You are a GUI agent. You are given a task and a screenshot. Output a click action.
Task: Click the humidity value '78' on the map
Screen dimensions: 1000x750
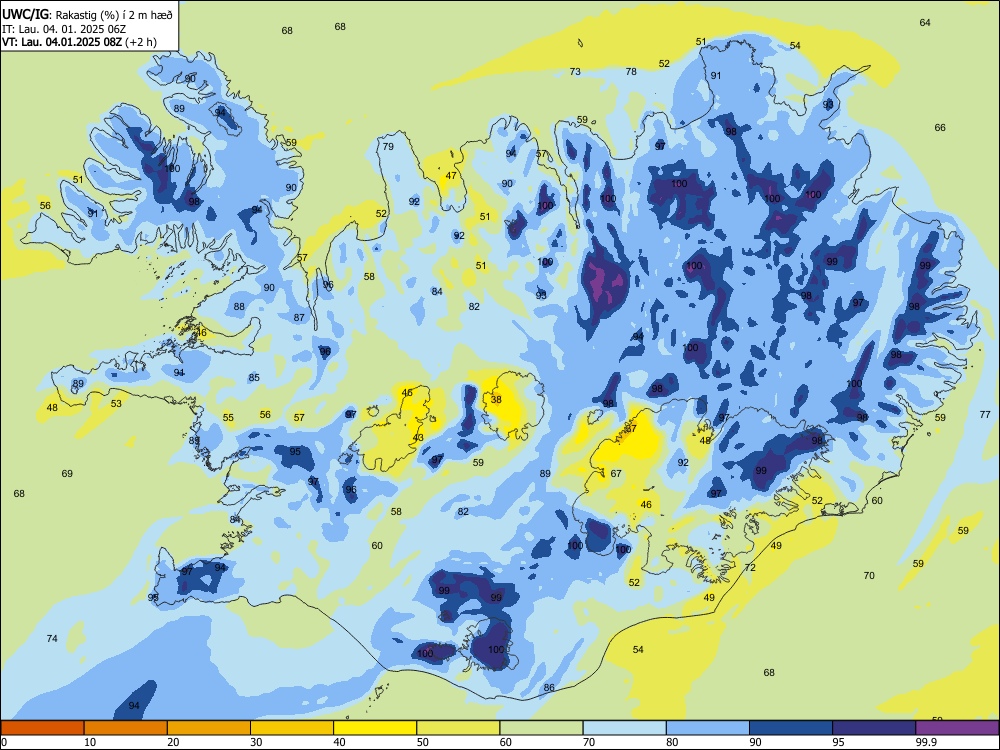click(x=631, y=71)
